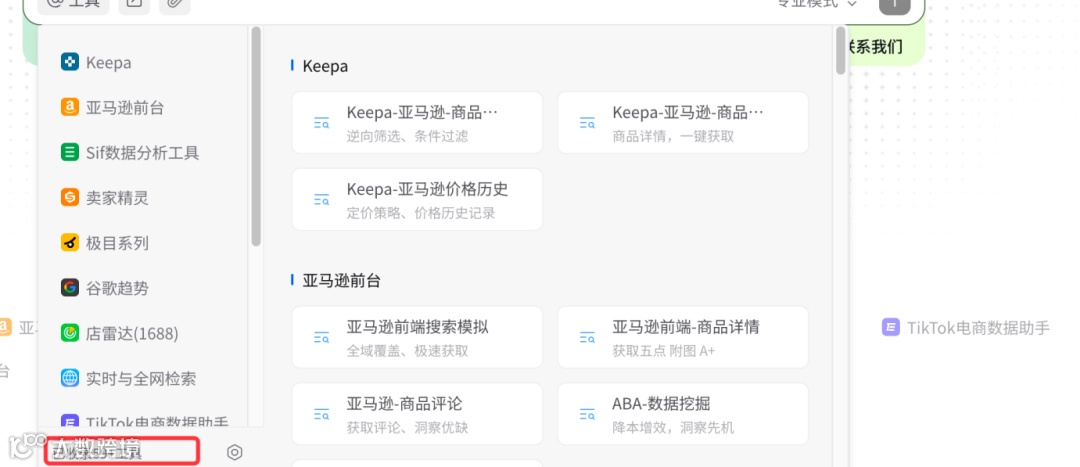Select 极目系列 in the sidebar
This screenshot has width=1080, height=467.
click(105, 243)
